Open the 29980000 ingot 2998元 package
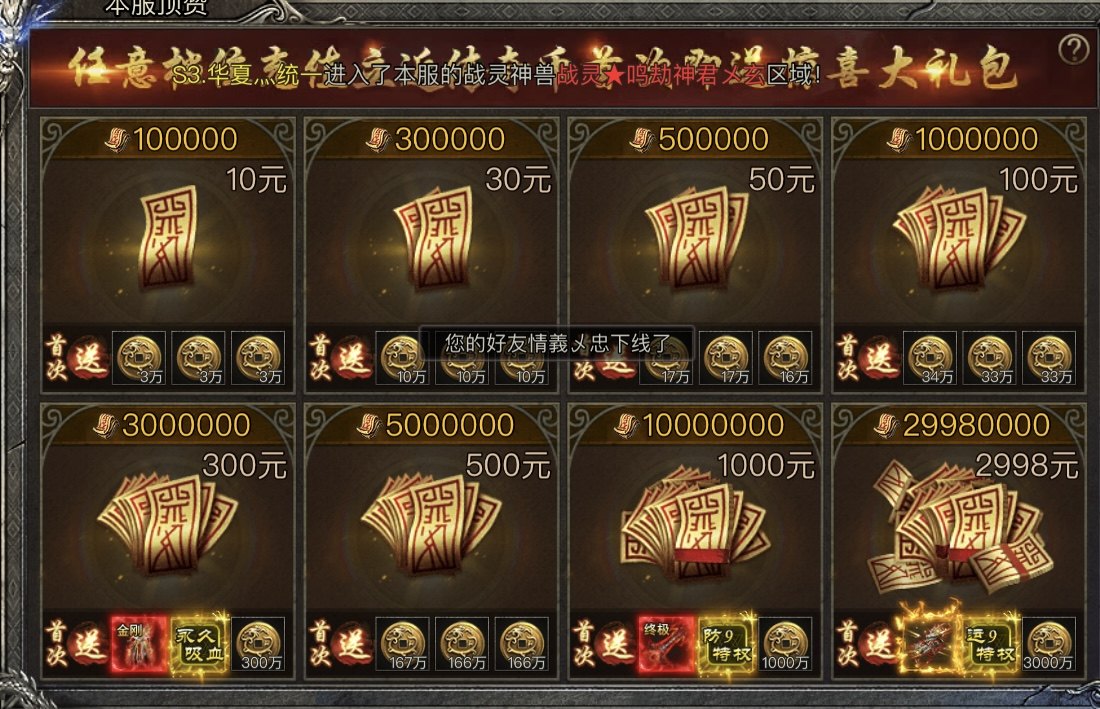 point(959,541)
